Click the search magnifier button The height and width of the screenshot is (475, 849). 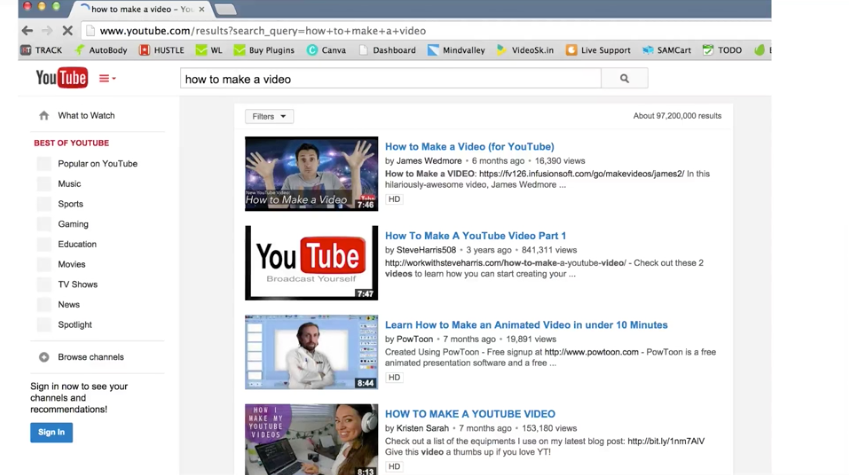tap(624, 79)
